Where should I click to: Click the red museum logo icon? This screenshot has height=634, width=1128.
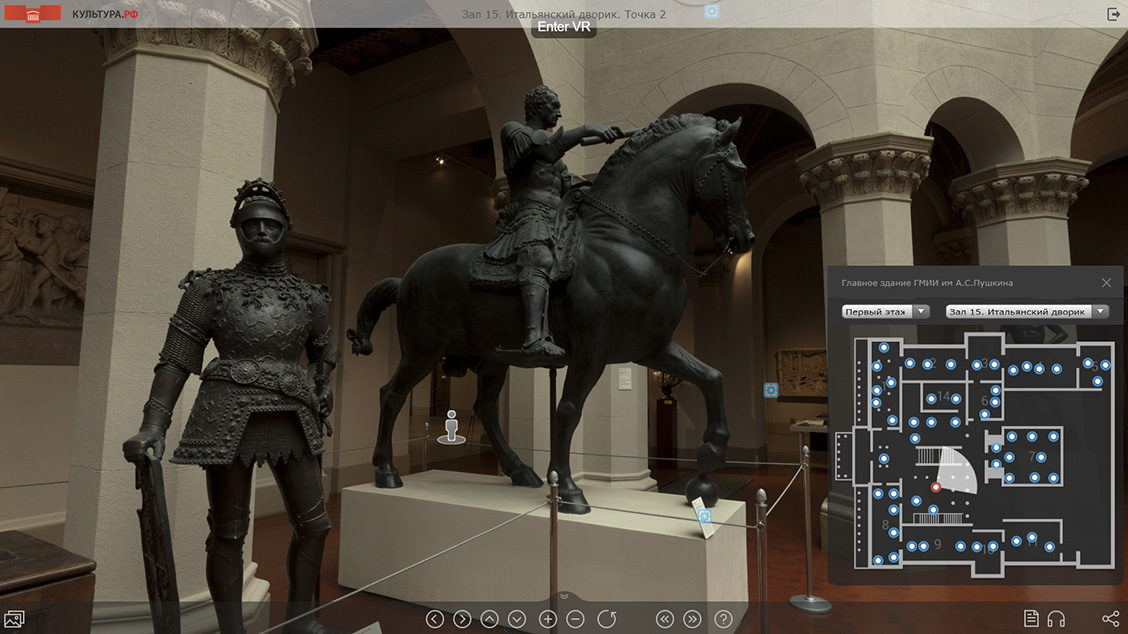(32, 14)
